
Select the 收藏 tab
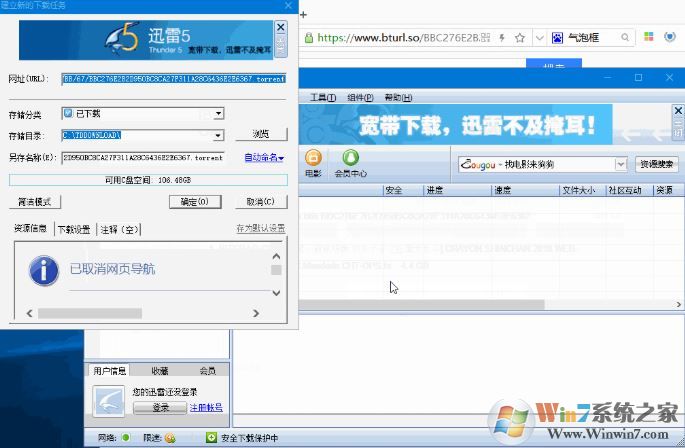click(160, 371)
